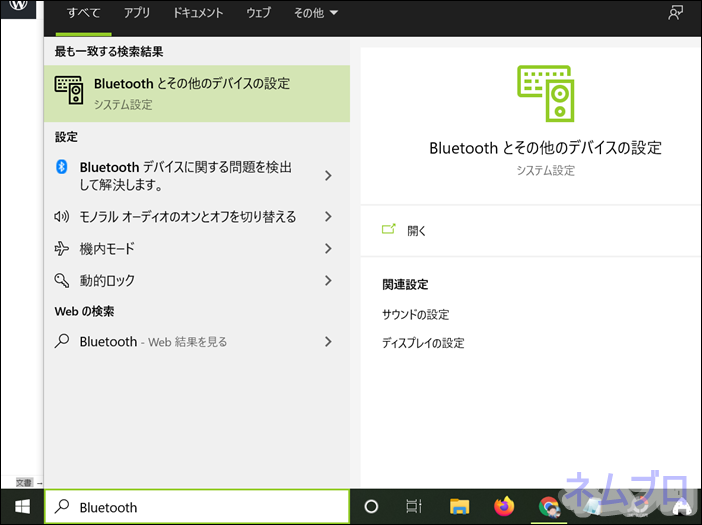Open Firefox from the taskbar
The image size is (702, 525).
pyautogui.click(x=504, y=507)
